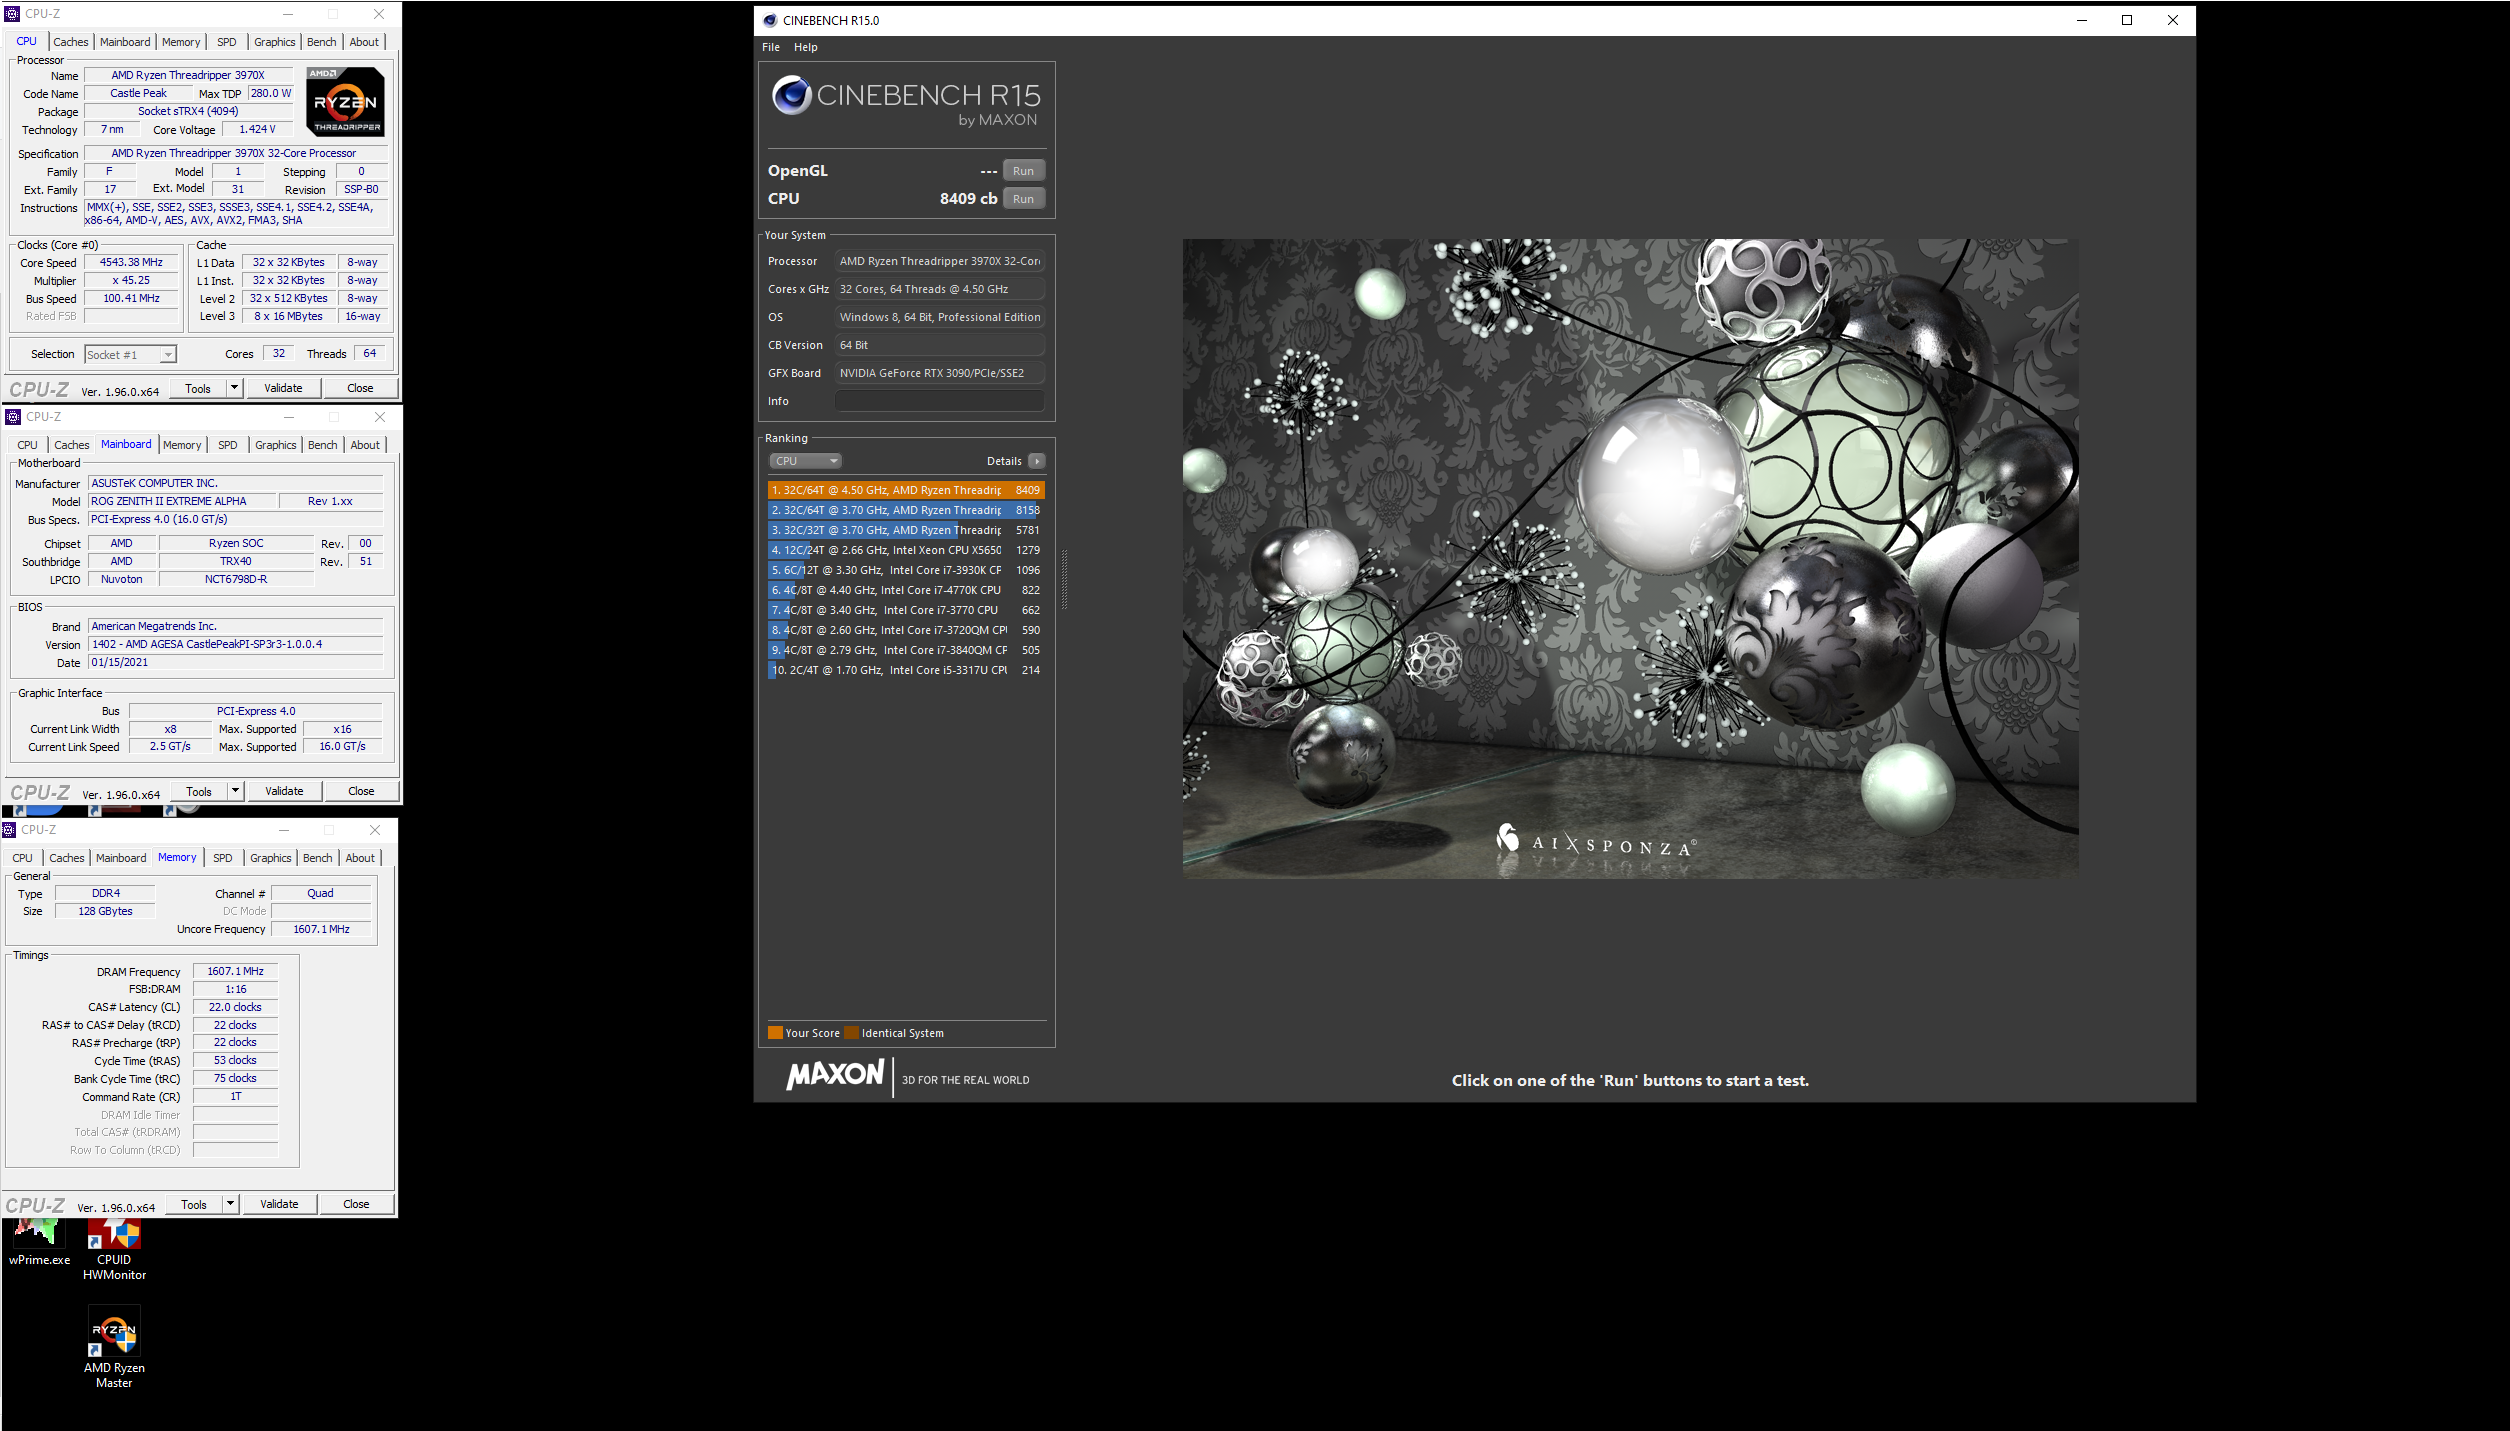Click the top CPU-Z window title icon
Image resolution: width=2510 pixels, height=1431 pixels.
click(12, 14)
